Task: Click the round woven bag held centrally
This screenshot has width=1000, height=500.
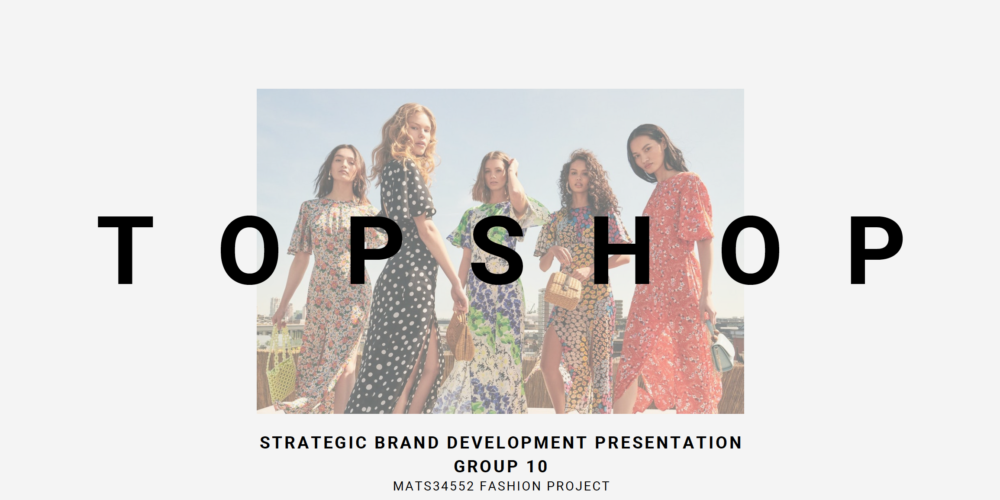Action: (x=459, y=336)
